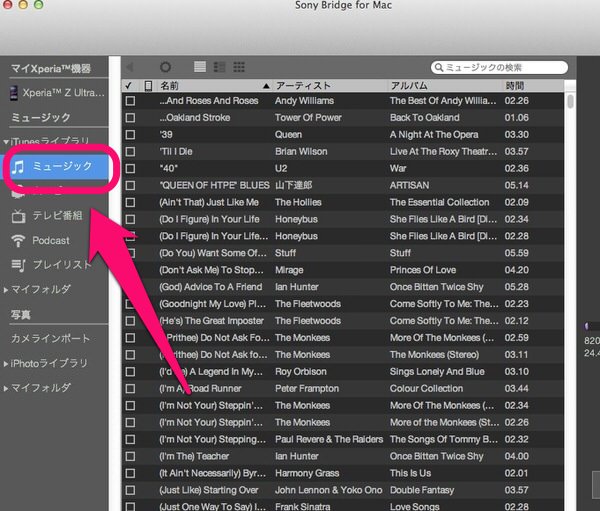Click the magnifier icon in search field
This screenshot has width=600, height=511.
439,67
